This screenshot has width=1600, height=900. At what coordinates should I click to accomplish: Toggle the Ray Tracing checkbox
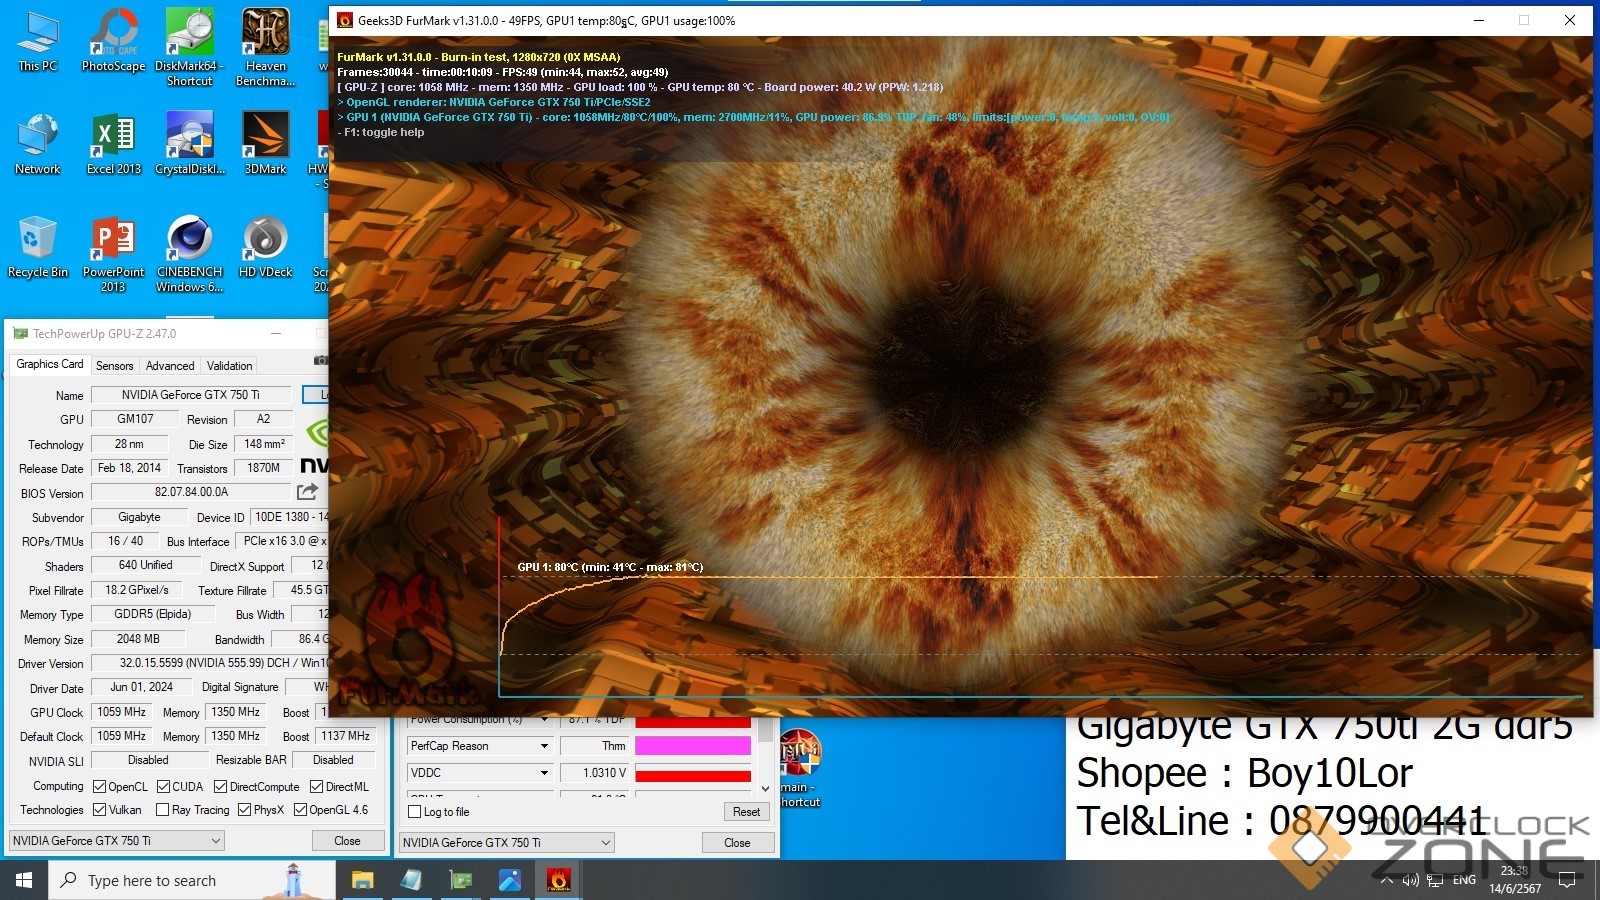click(163, 810)
